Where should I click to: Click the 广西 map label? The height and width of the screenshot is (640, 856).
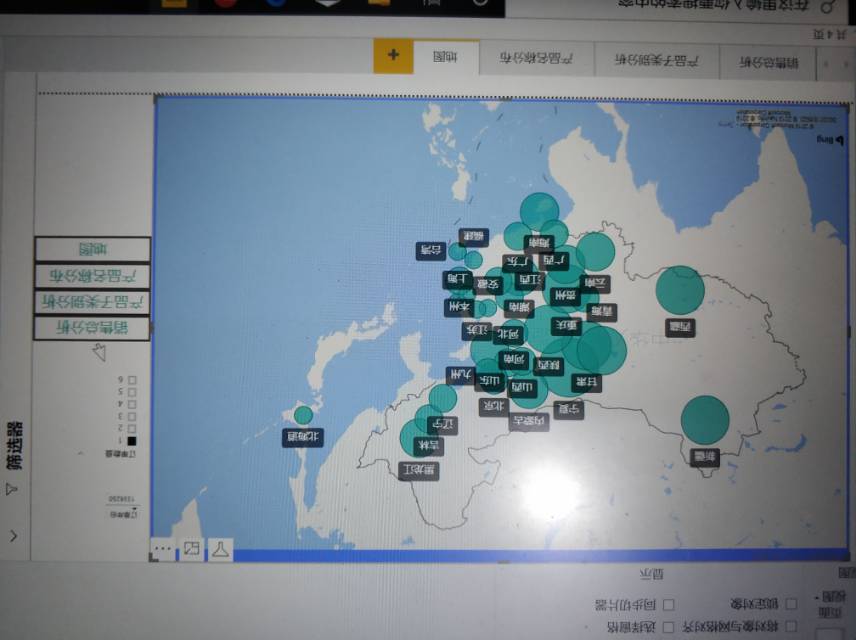click(x=554, y=262)
